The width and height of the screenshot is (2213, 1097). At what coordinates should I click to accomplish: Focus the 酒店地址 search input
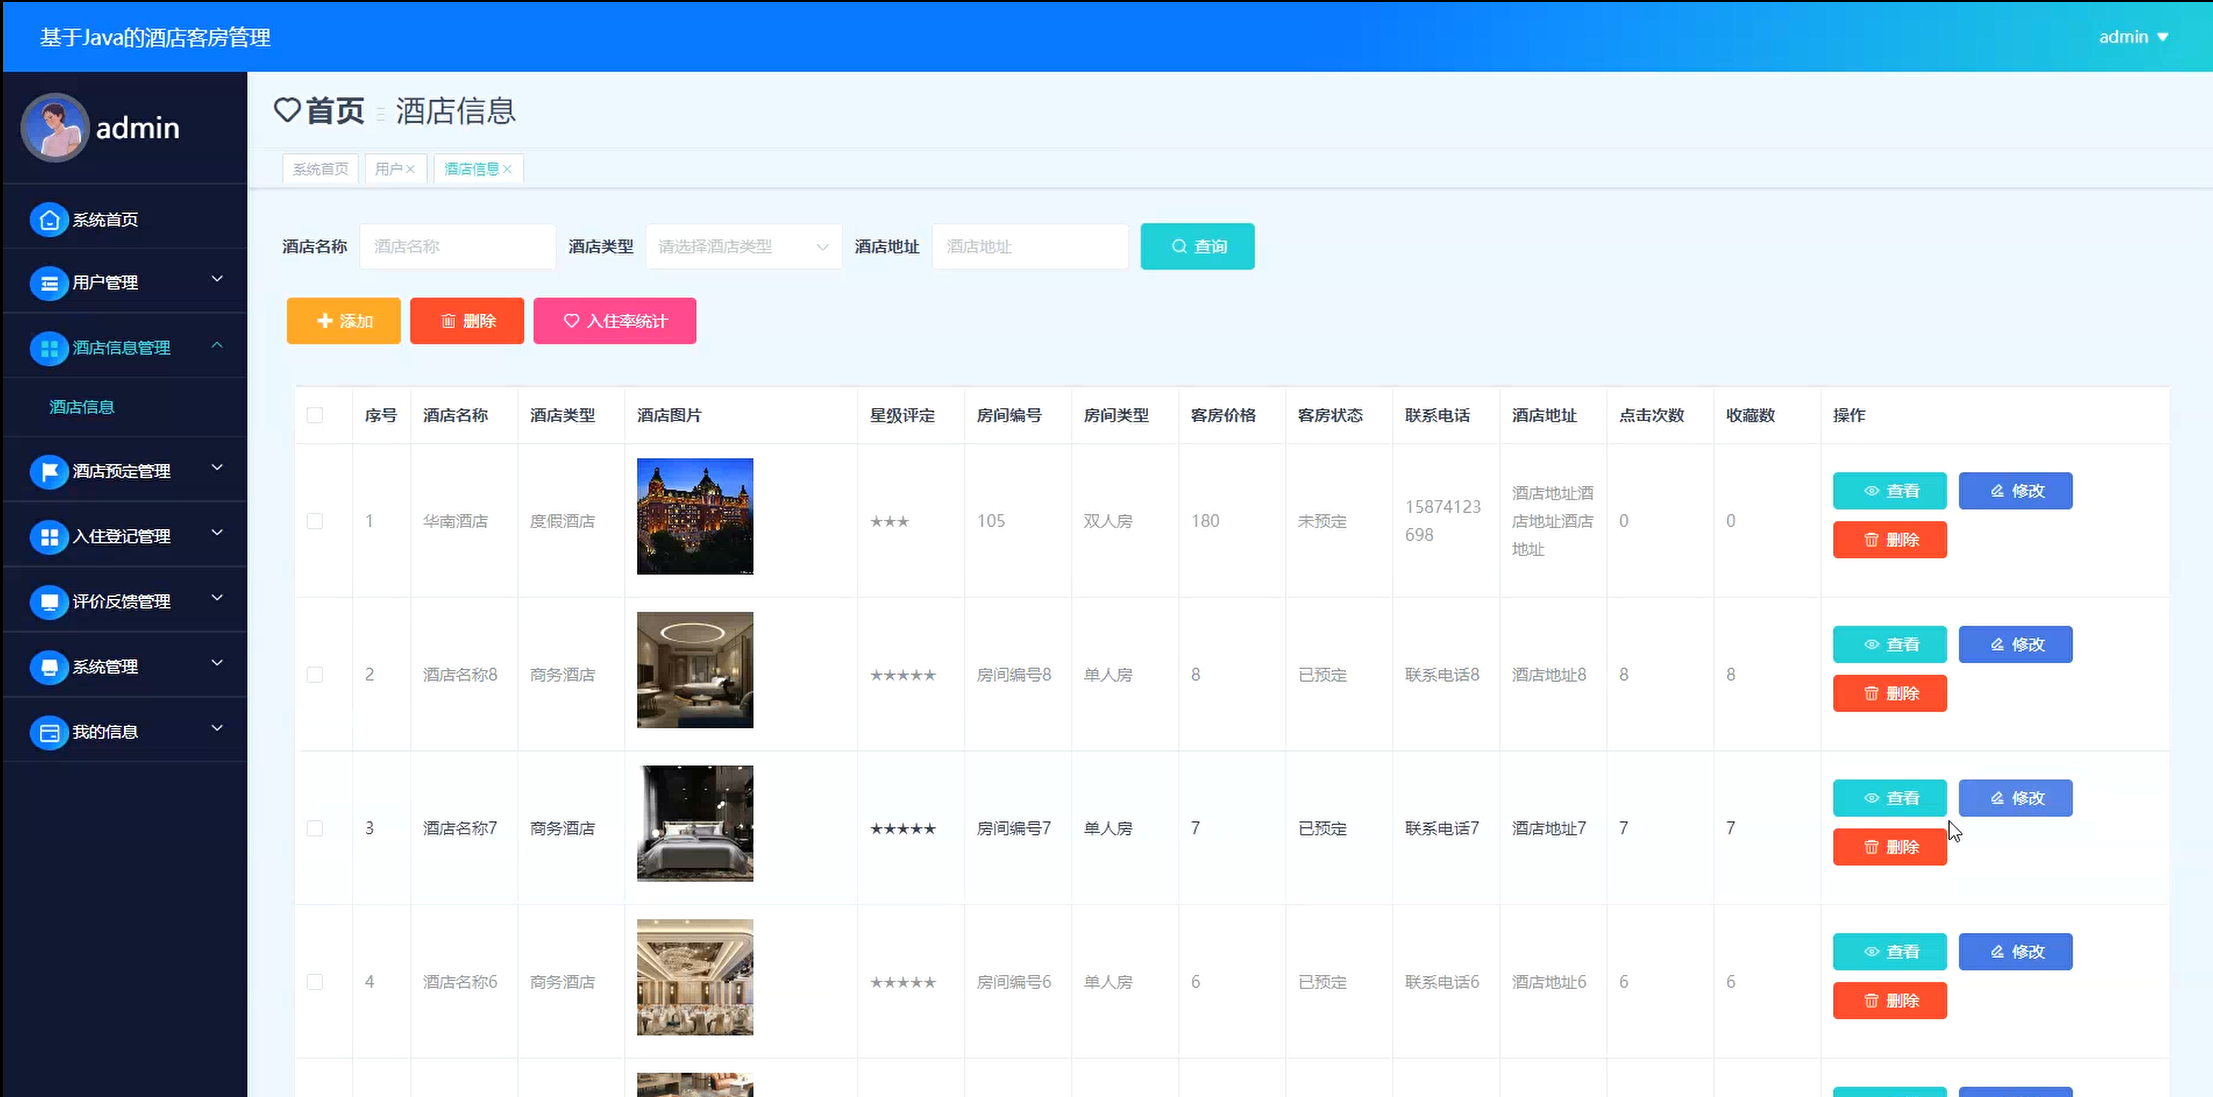1030,246
